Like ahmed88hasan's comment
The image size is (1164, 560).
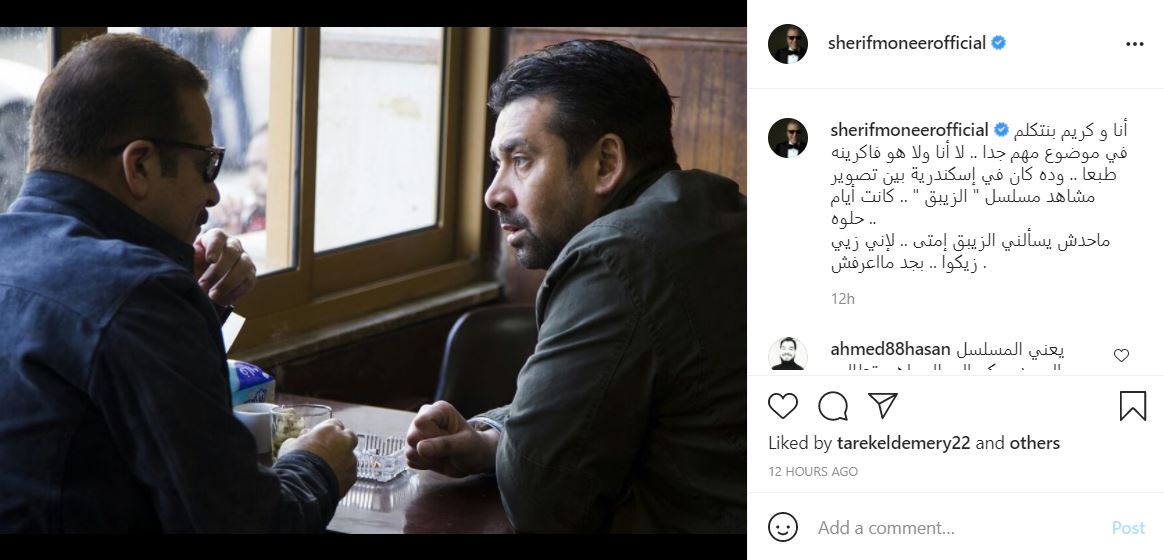coord(1121,355)
